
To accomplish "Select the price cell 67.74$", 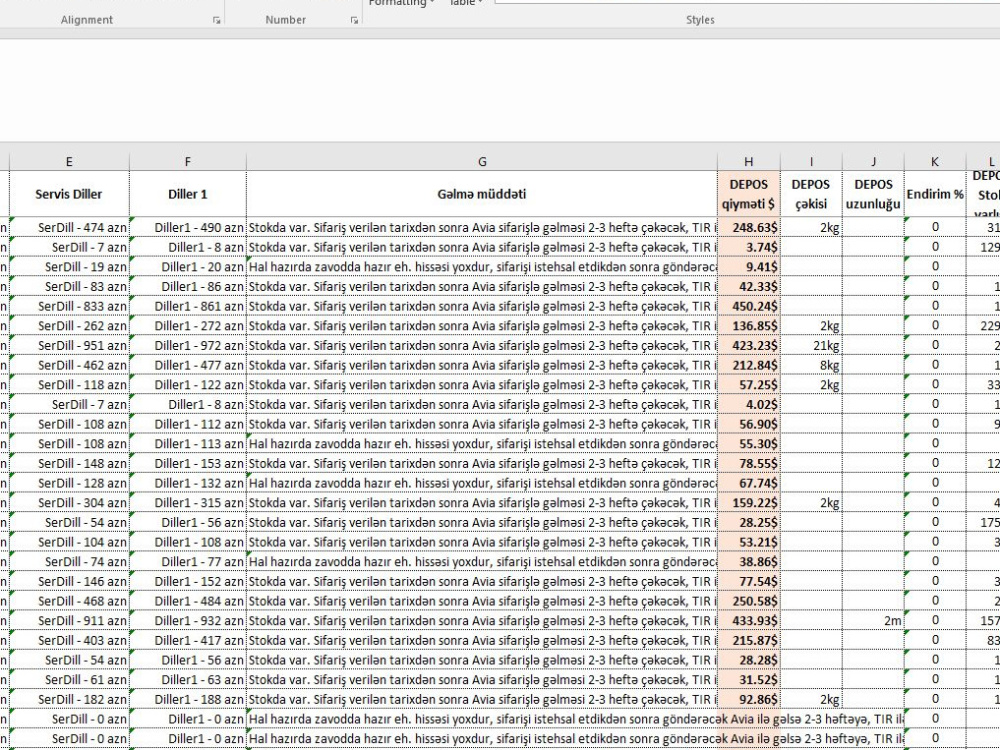I will coord(749,483).
